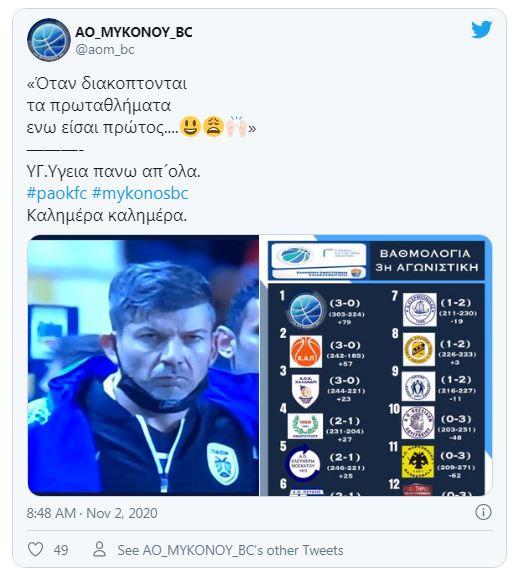Click the AO_MYKONOY_BC display name

tap(134, 32)
